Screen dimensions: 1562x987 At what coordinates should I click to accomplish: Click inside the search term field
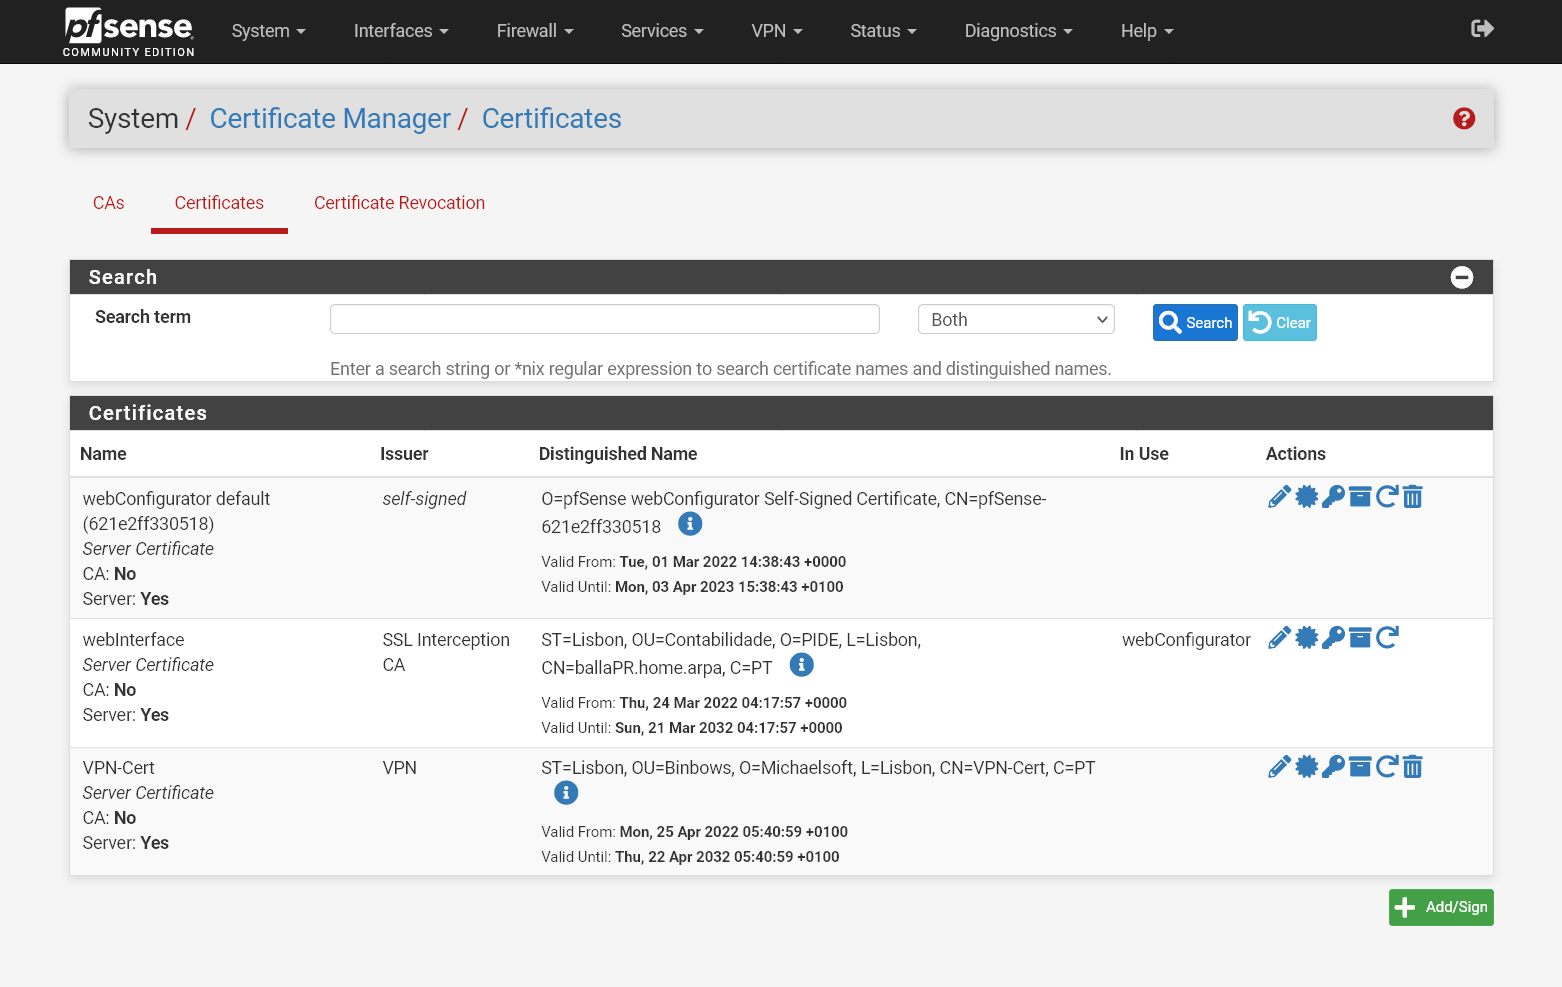click(604, 318)
